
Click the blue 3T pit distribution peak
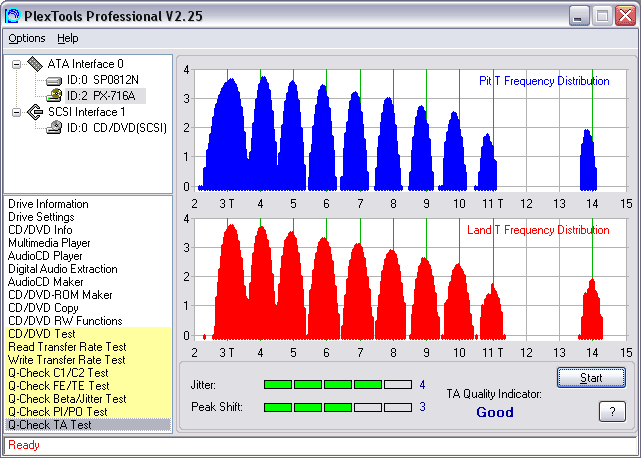click(226, 135)
